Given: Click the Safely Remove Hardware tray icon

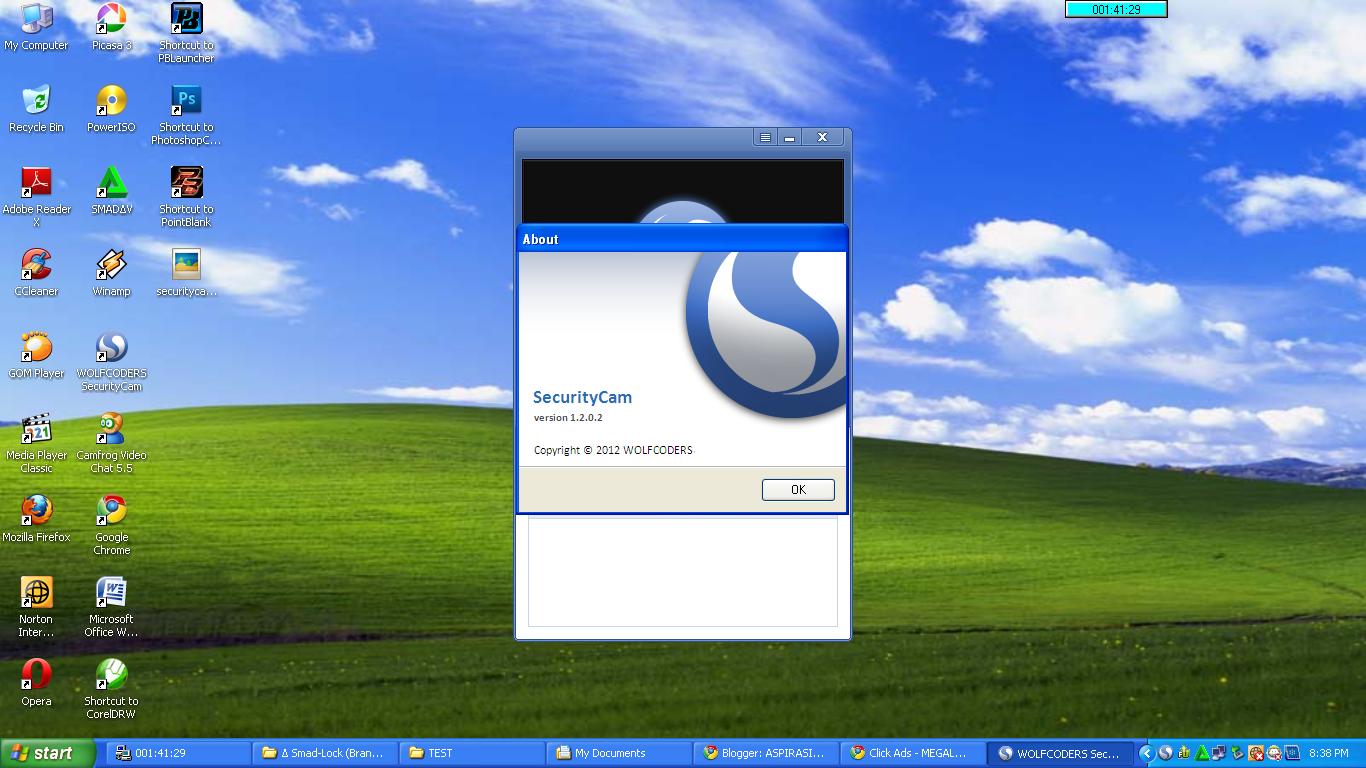Looking at the screenshot, I should pos(1238,753).
